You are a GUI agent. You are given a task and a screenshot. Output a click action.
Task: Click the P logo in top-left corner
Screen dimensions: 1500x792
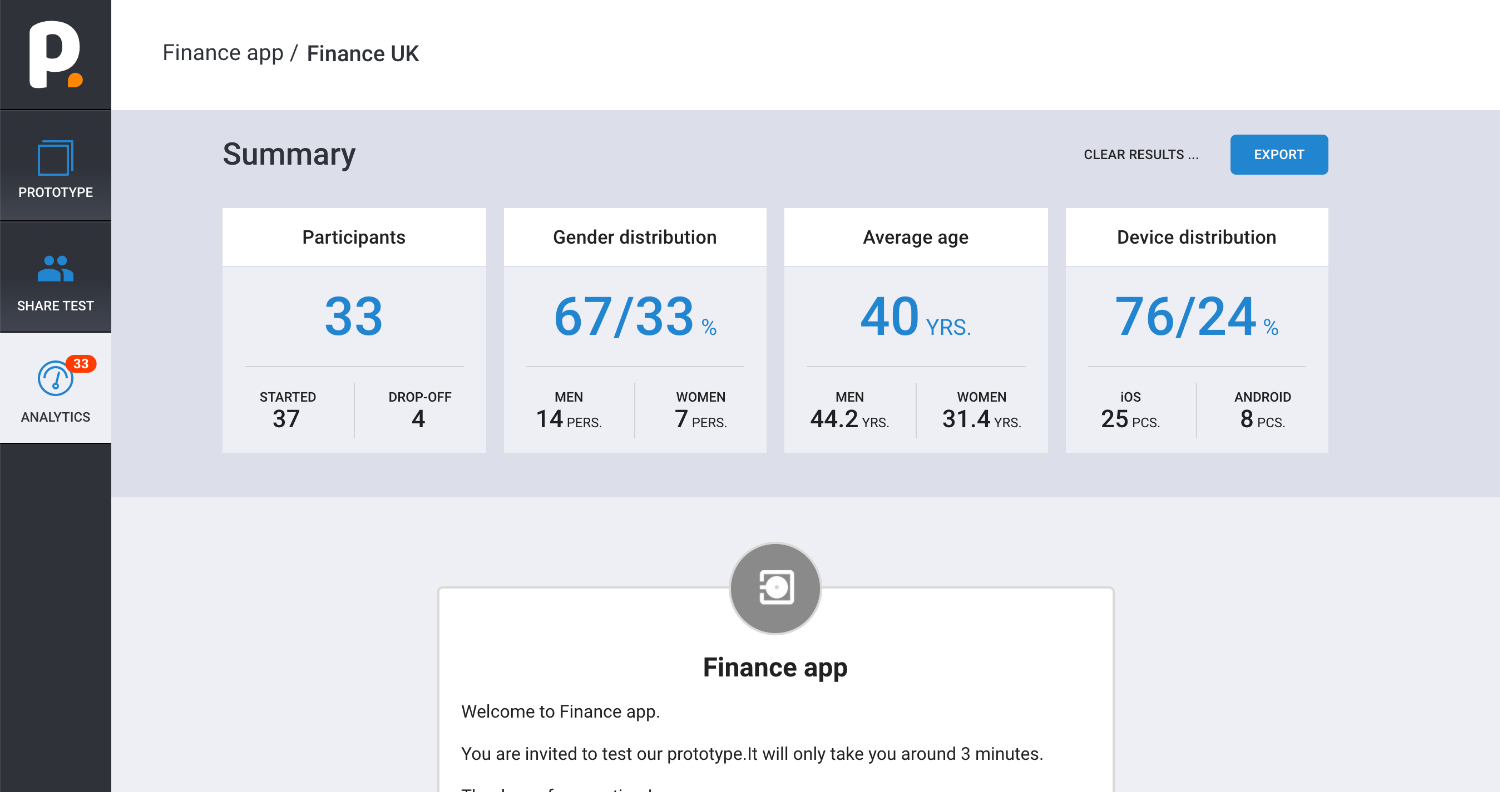click(x=55, y=55)
